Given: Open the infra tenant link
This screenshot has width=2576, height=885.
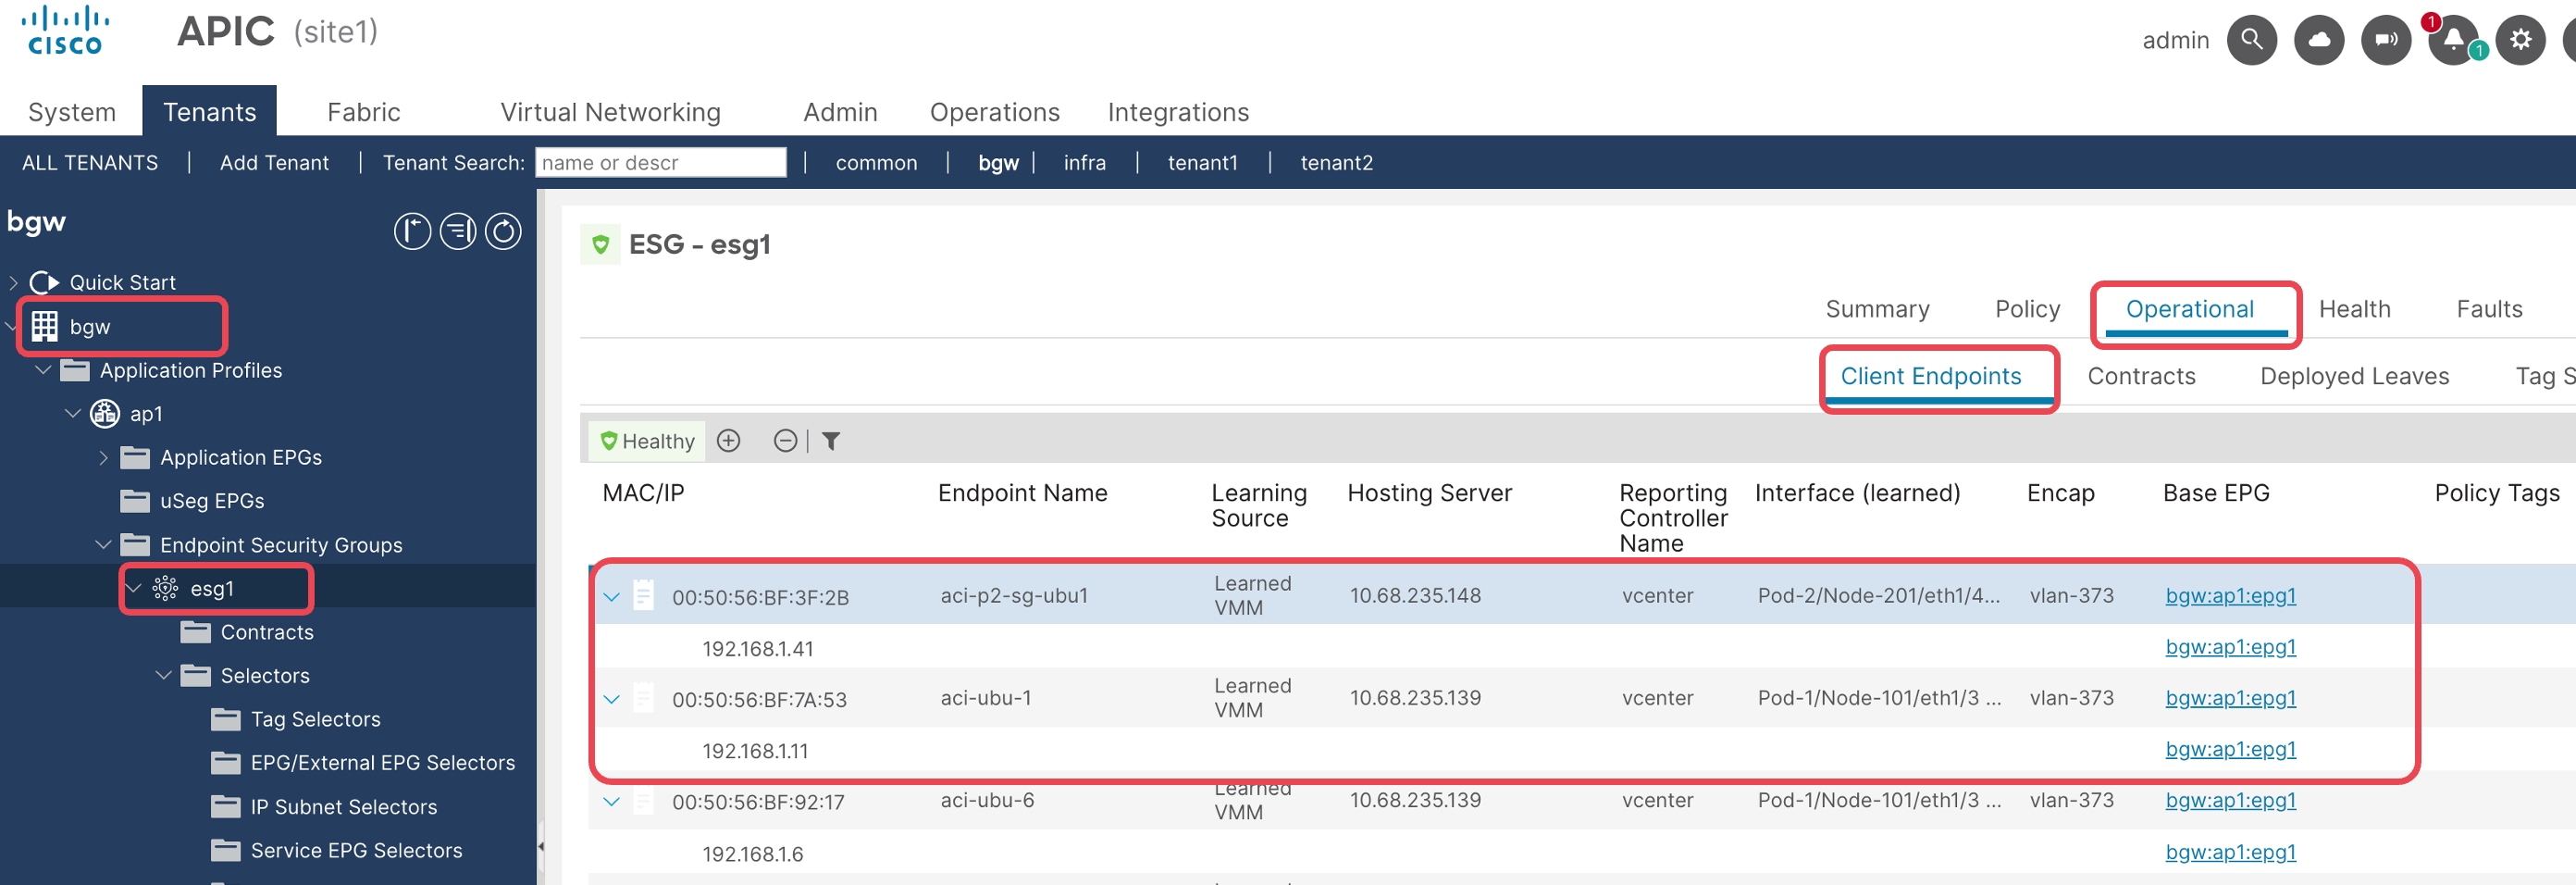Looking at the screenshot, I should click(1085, 162).
